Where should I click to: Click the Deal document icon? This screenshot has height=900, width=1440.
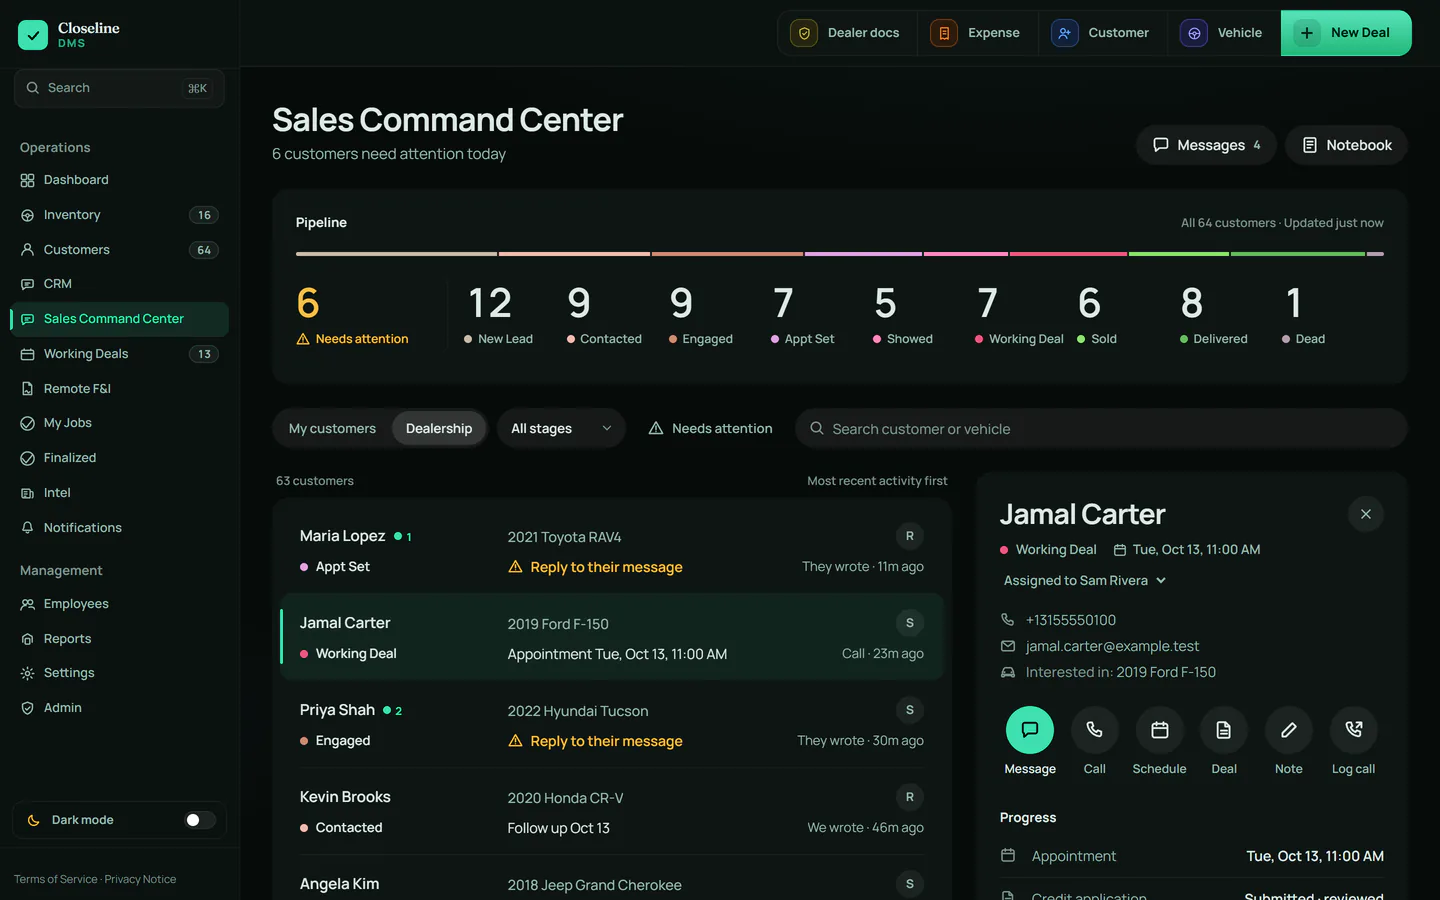(x=1224, y=730)
